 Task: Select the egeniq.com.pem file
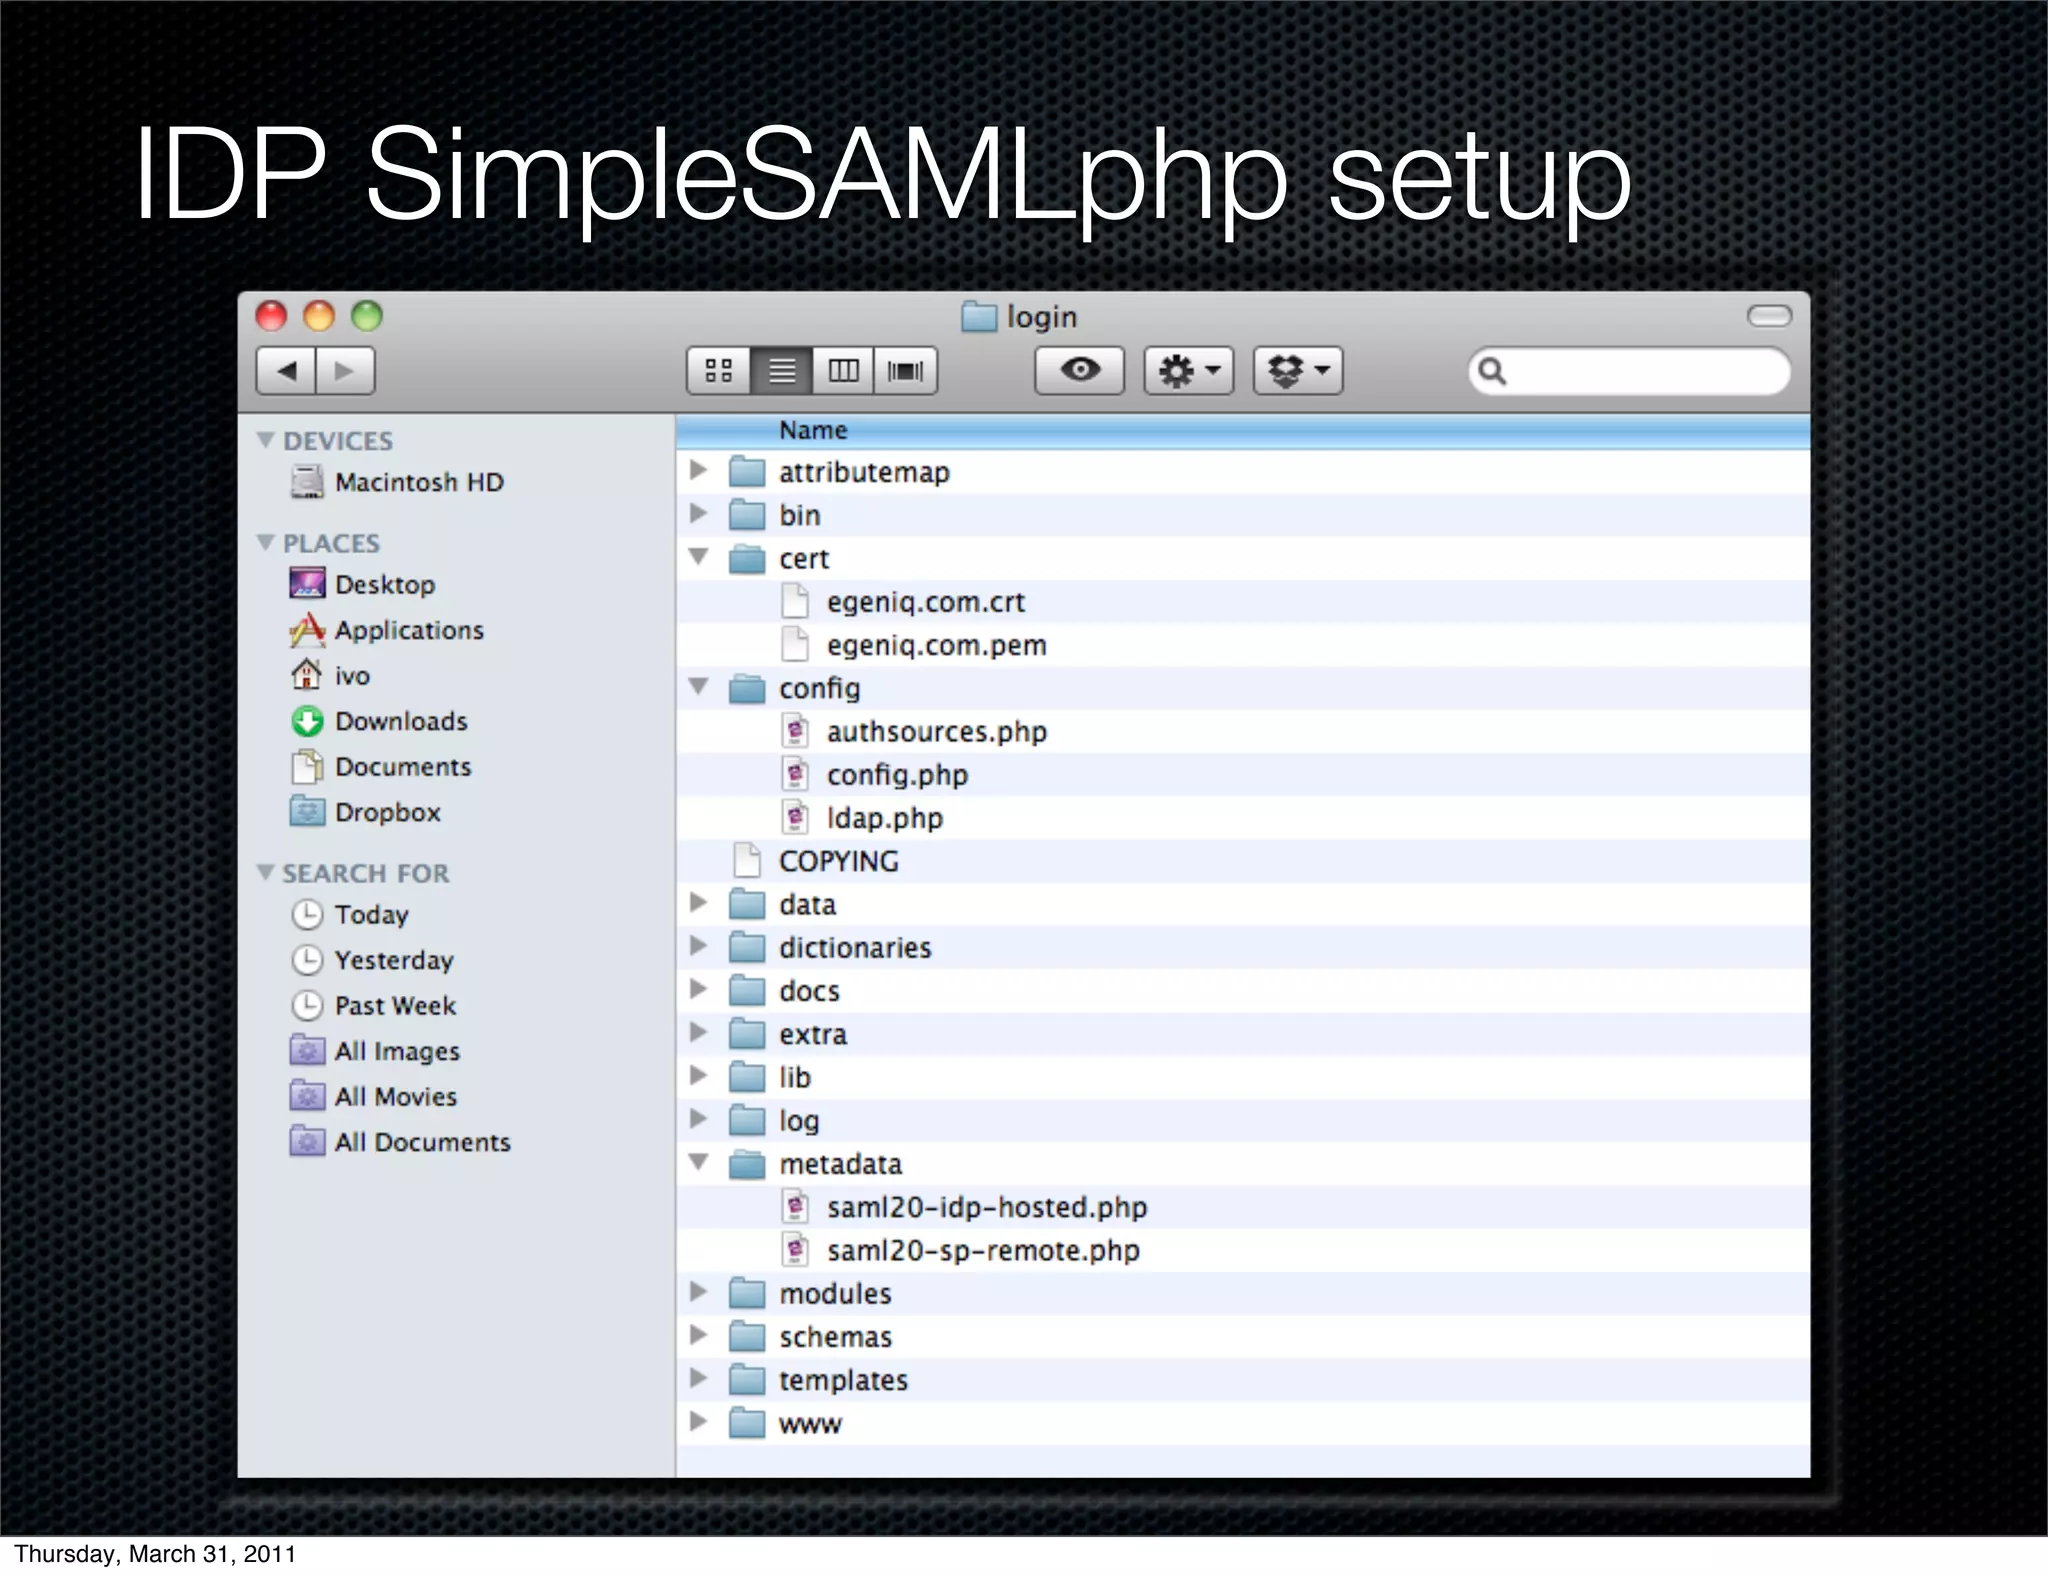pos(1243,645)
